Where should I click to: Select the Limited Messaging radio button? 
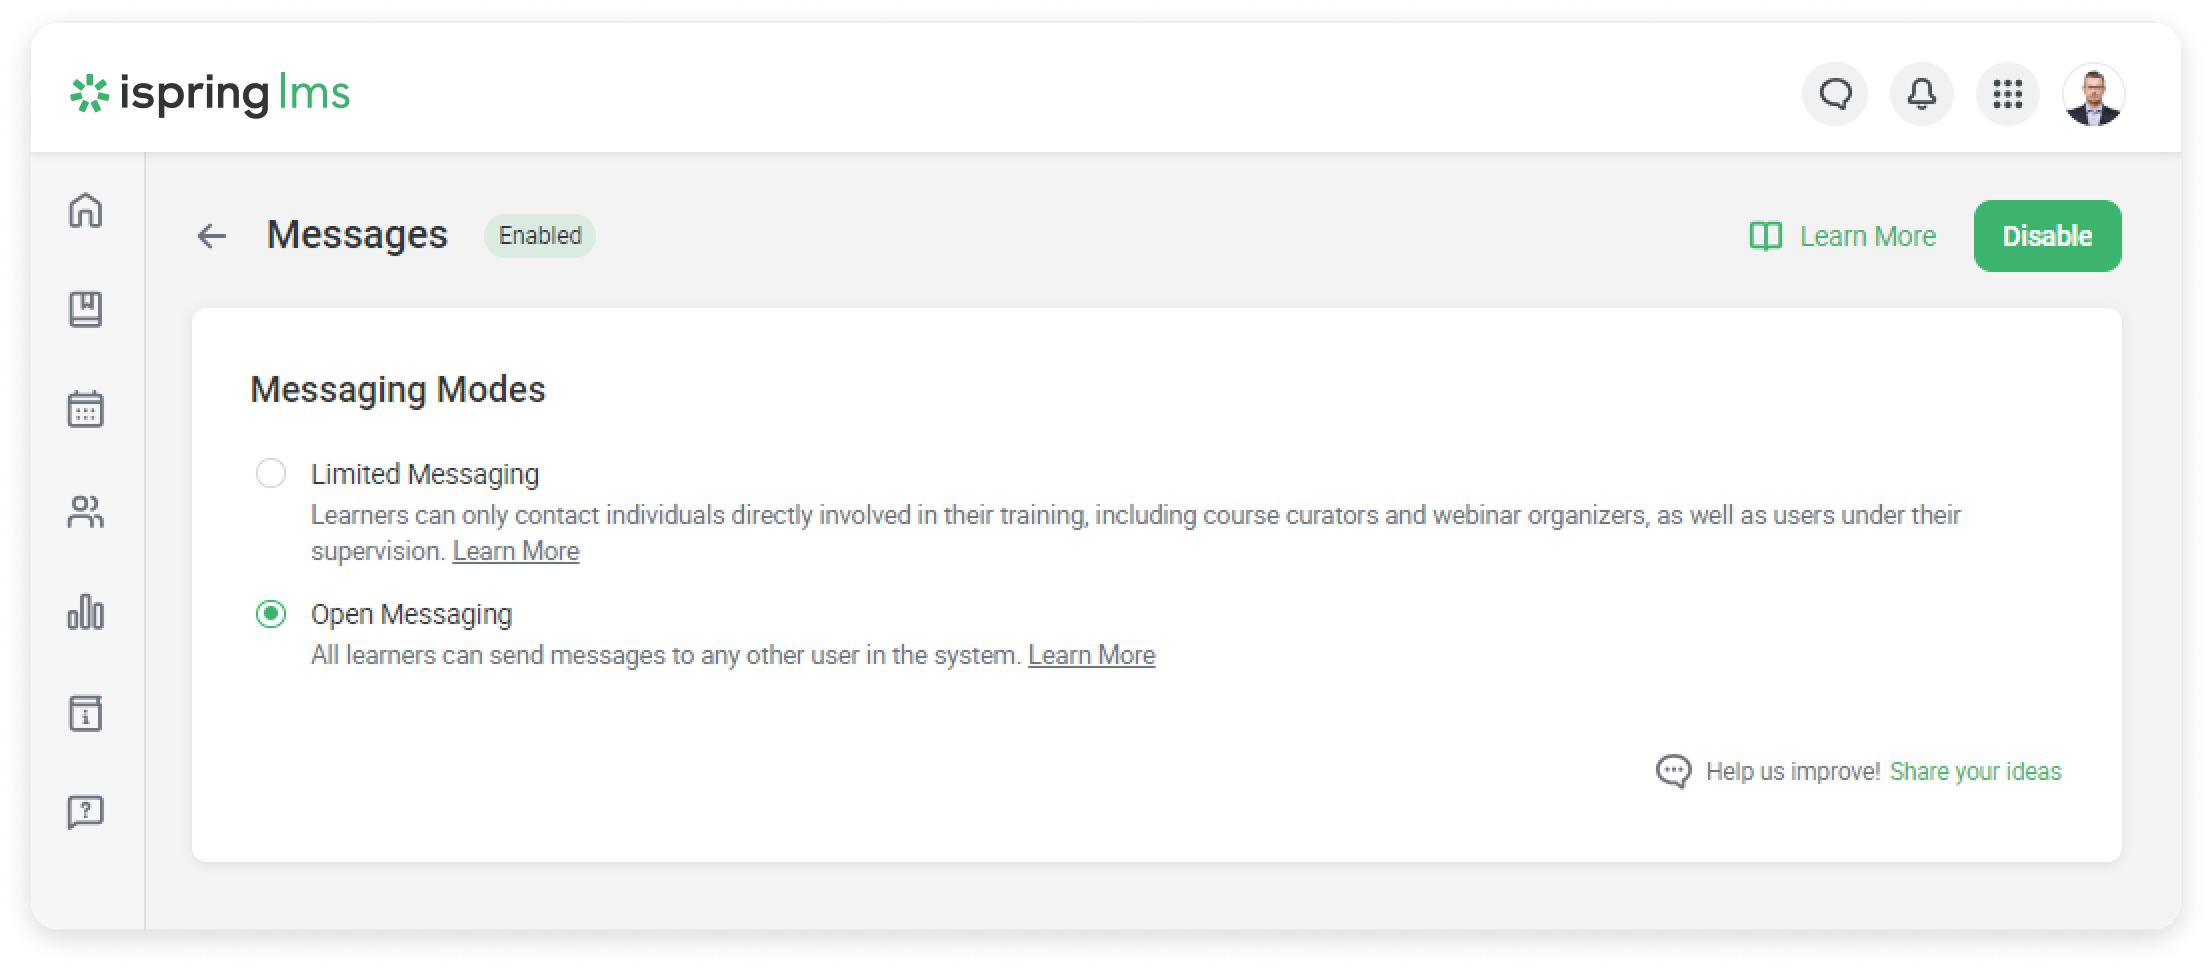click(271, 473)
